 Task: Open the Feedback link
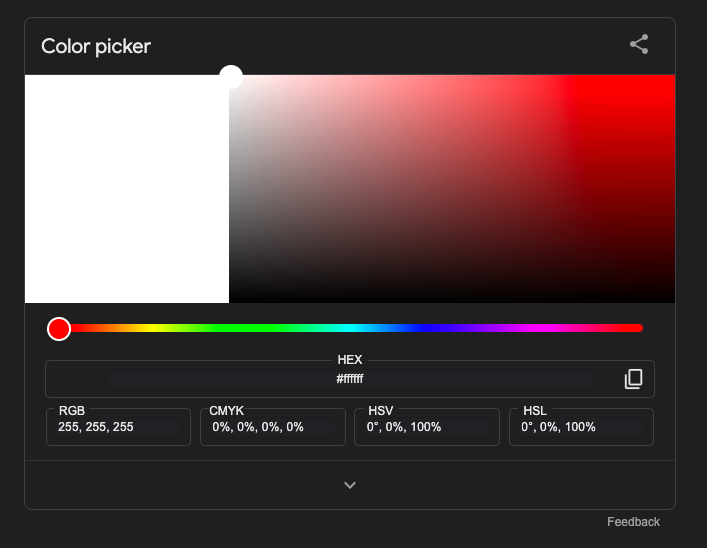633,522
